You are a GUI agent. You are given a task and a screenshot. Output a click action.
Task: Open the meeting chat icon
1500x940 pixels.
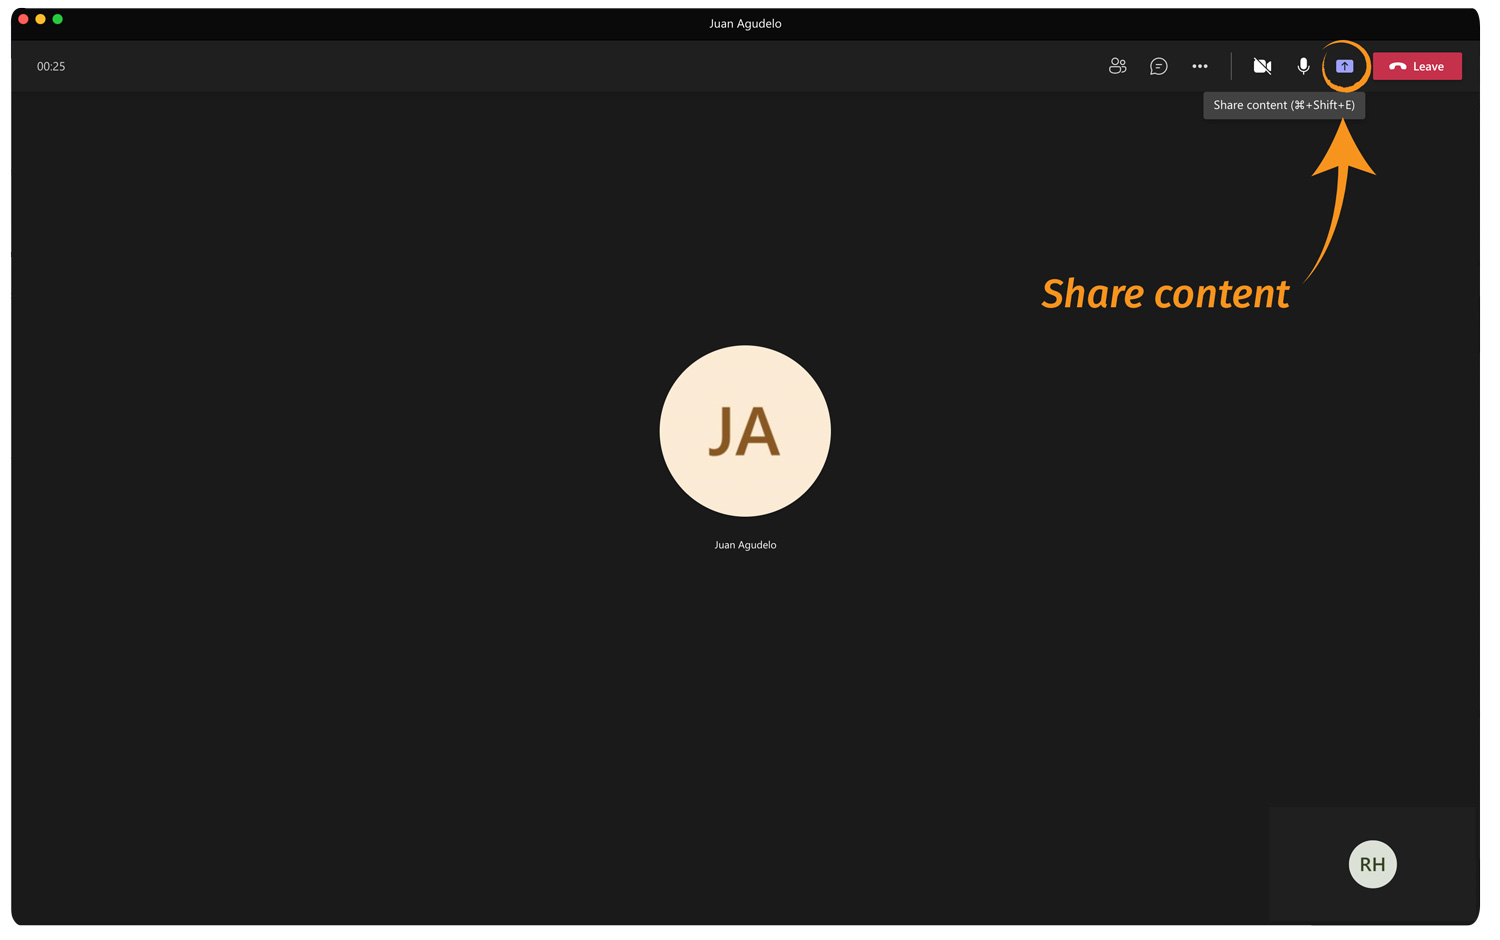pos(1158,66)
